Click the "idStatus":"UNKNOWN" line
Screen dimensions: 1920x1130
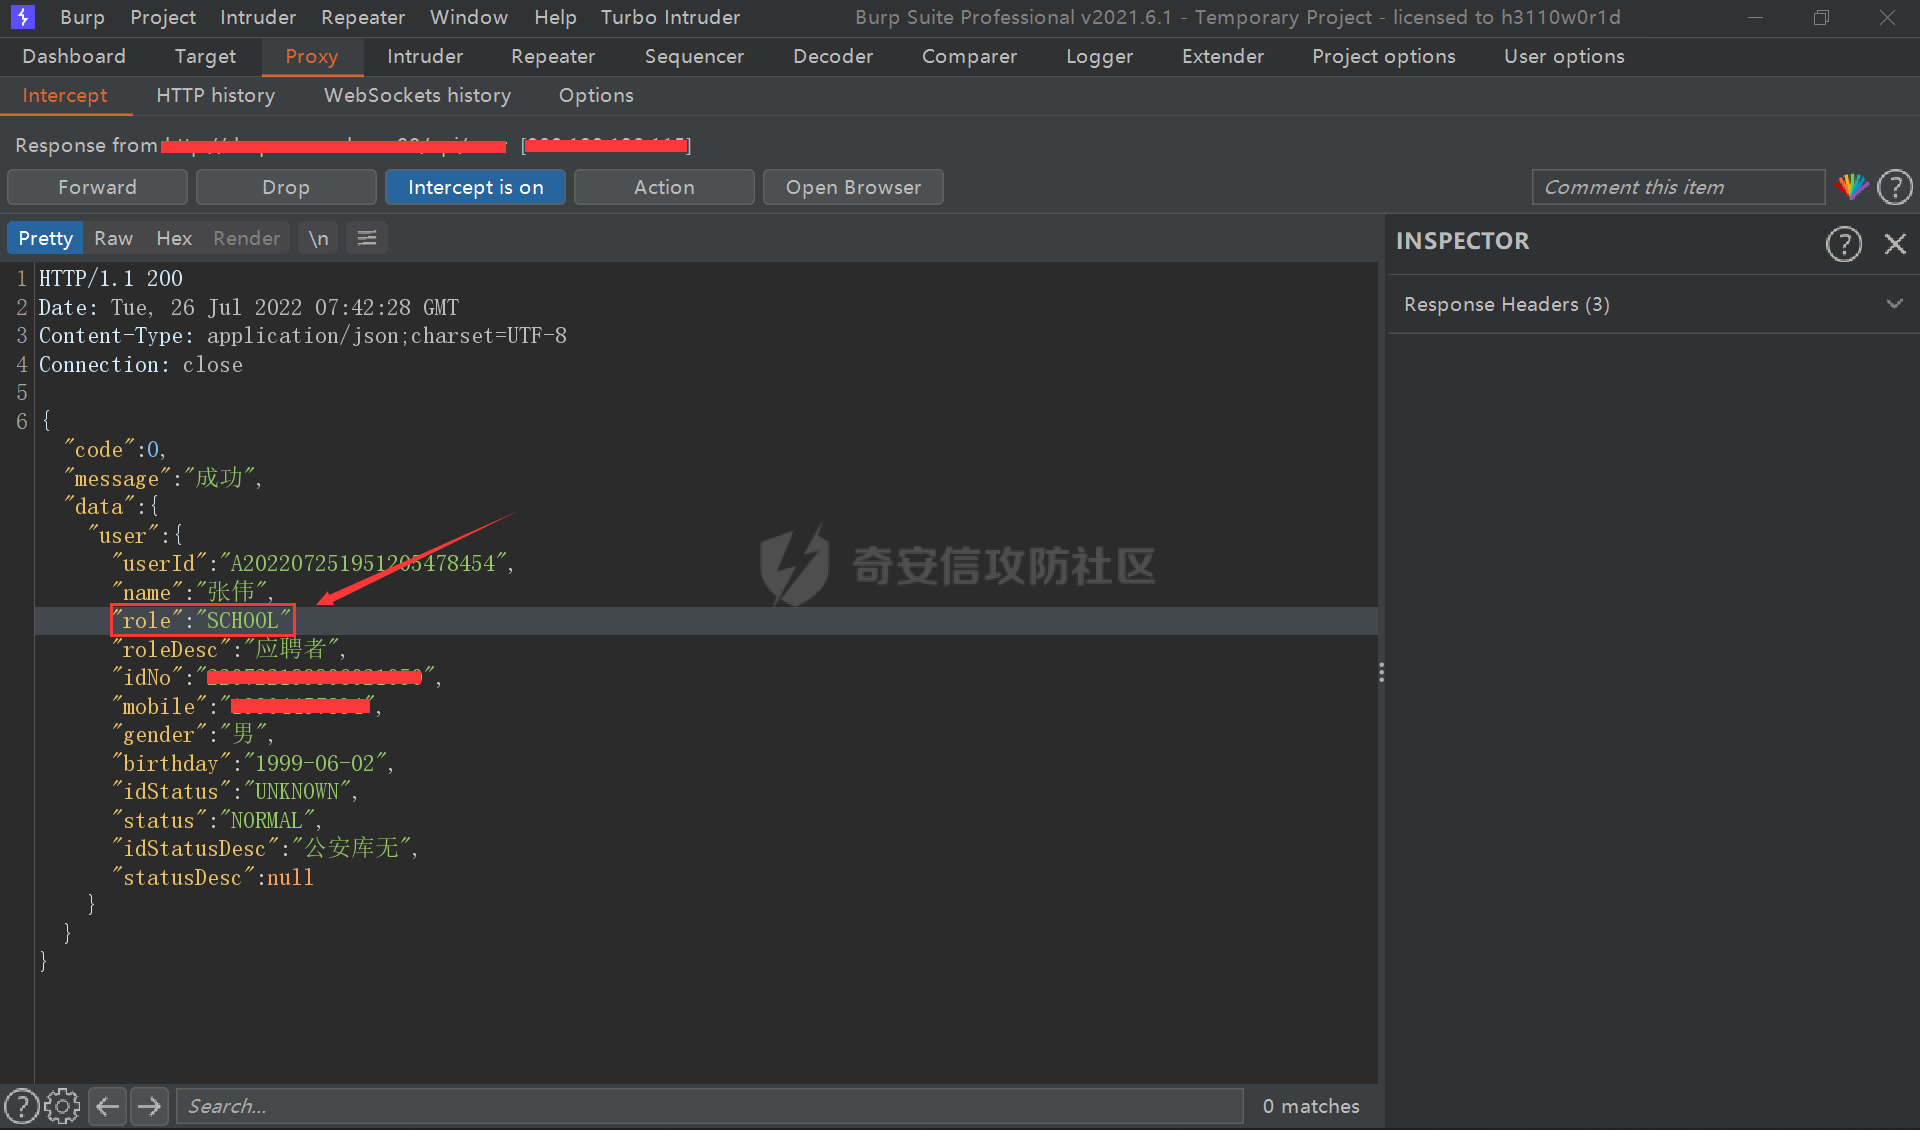[236, 792]
